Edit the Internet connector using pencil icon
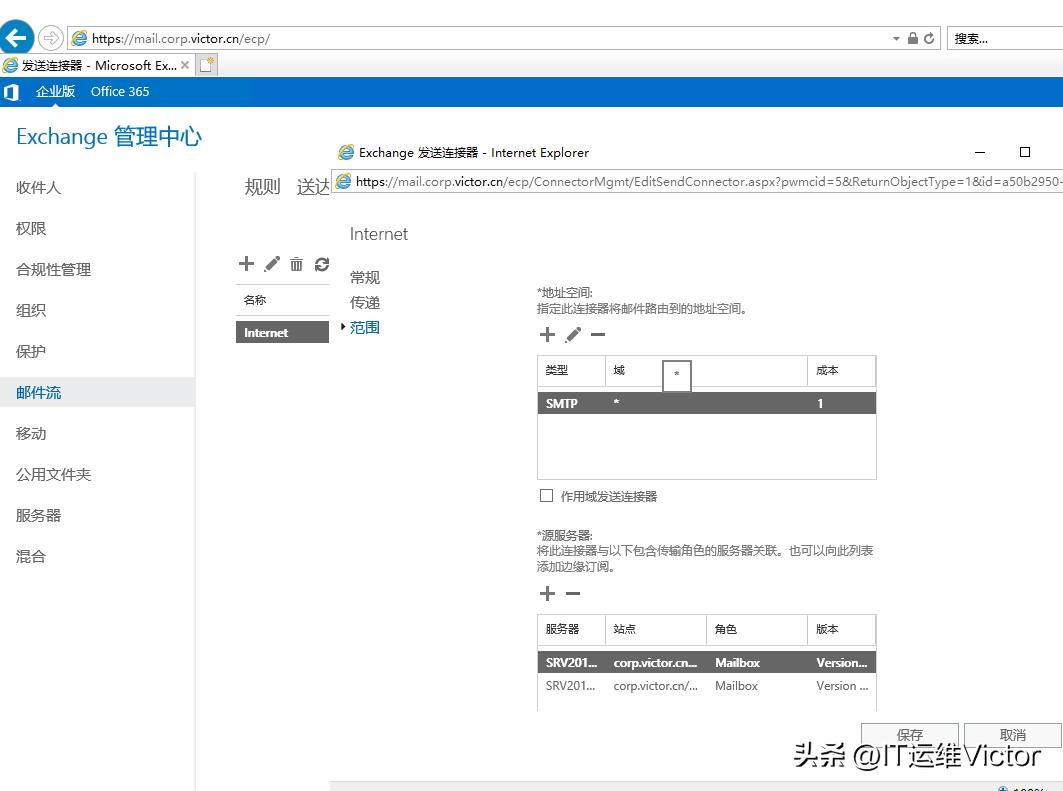 270,263
